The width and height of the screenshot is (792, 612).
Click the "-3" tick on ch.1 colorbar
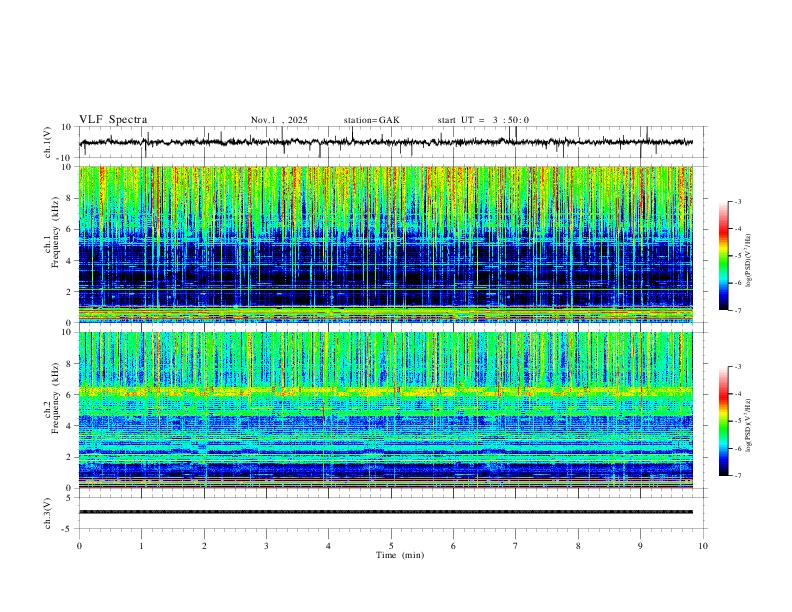click(738, 201)
